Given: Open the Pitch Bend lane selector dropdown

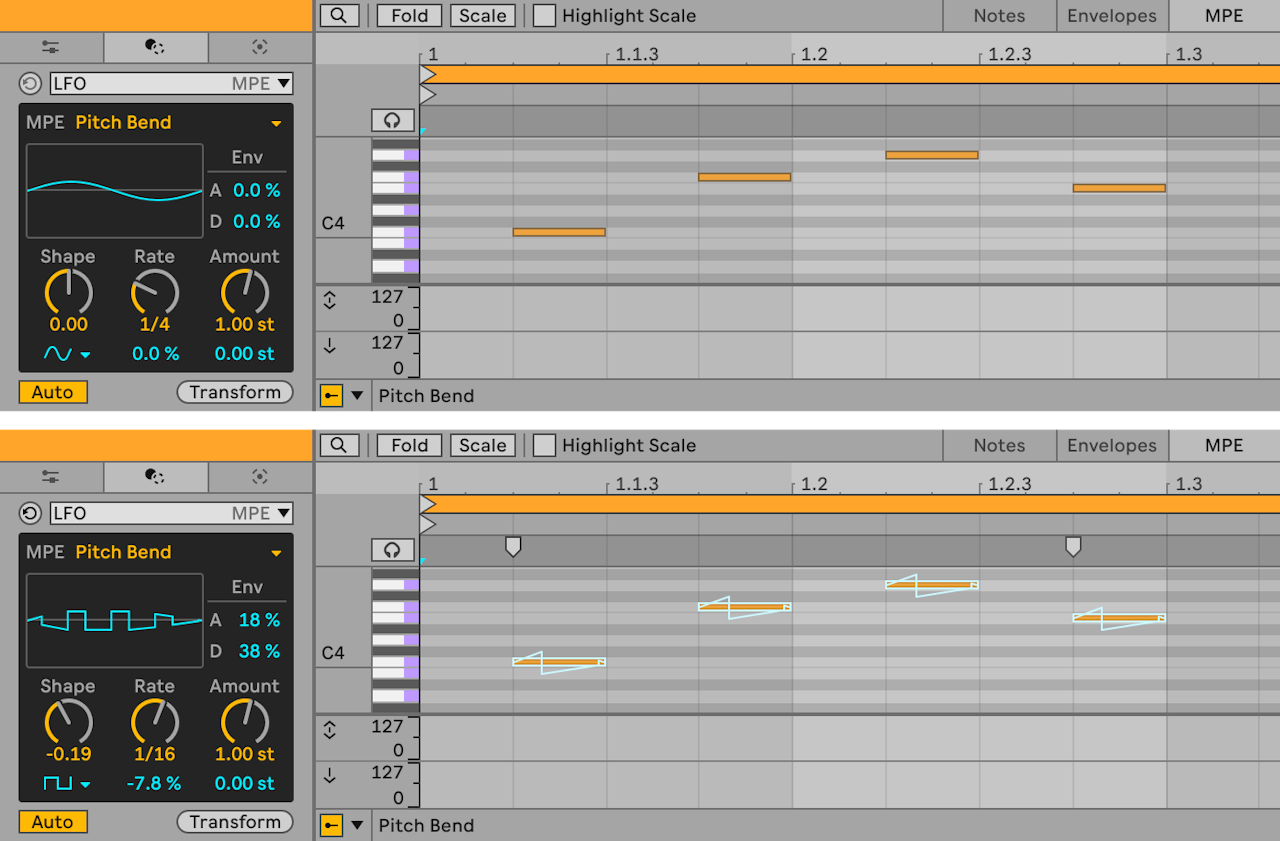Looking at the screenshot, I should pyautogui.click(x=358, y=395).
